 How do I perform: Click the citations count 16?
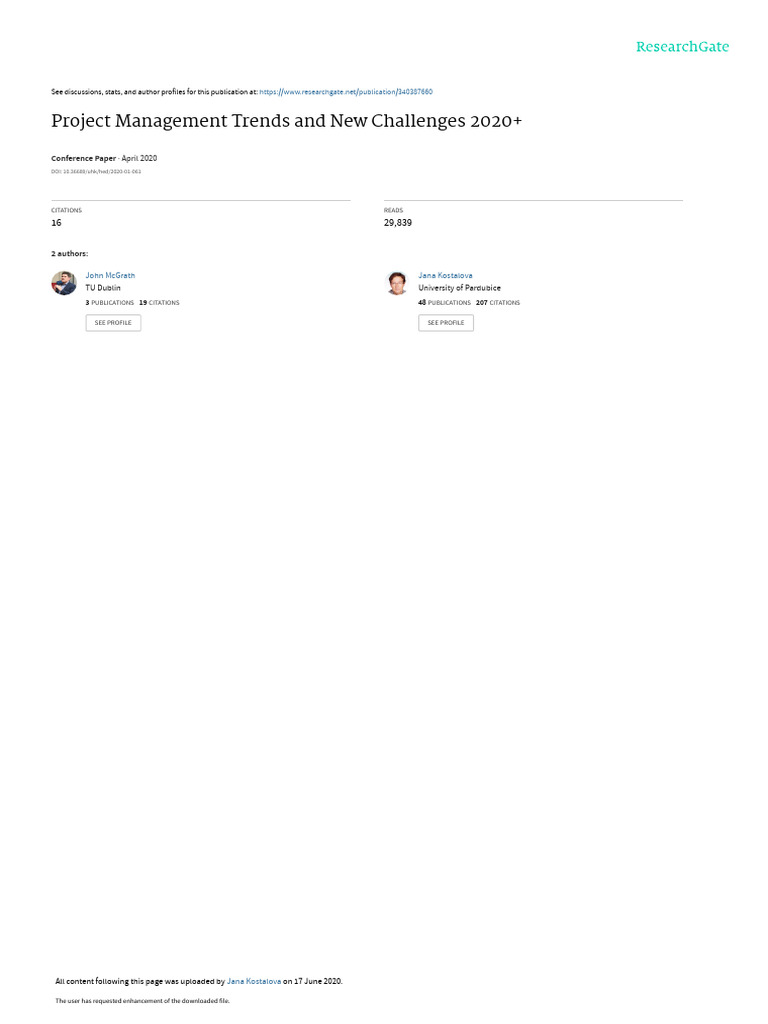(x=56, y=223)
